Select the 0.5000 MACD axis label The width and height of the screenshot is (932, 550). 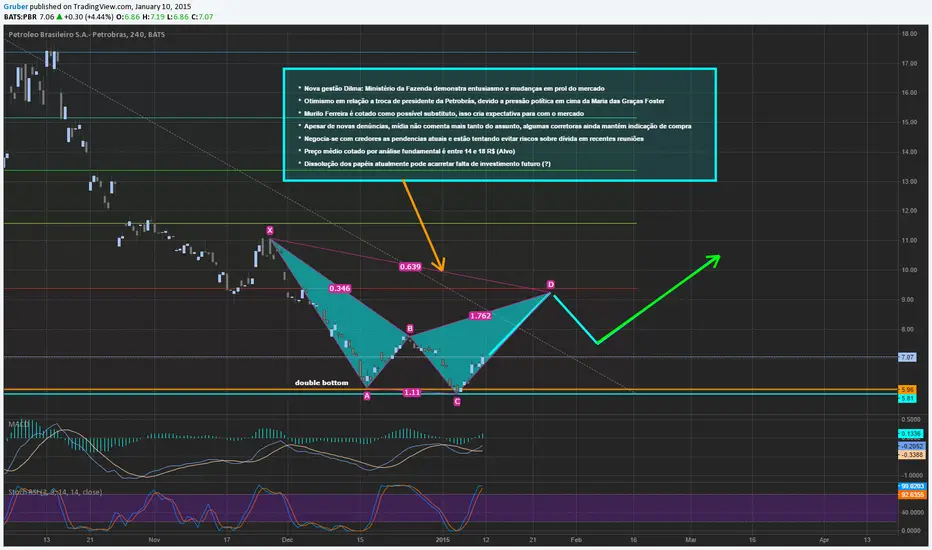coord(912,420)
